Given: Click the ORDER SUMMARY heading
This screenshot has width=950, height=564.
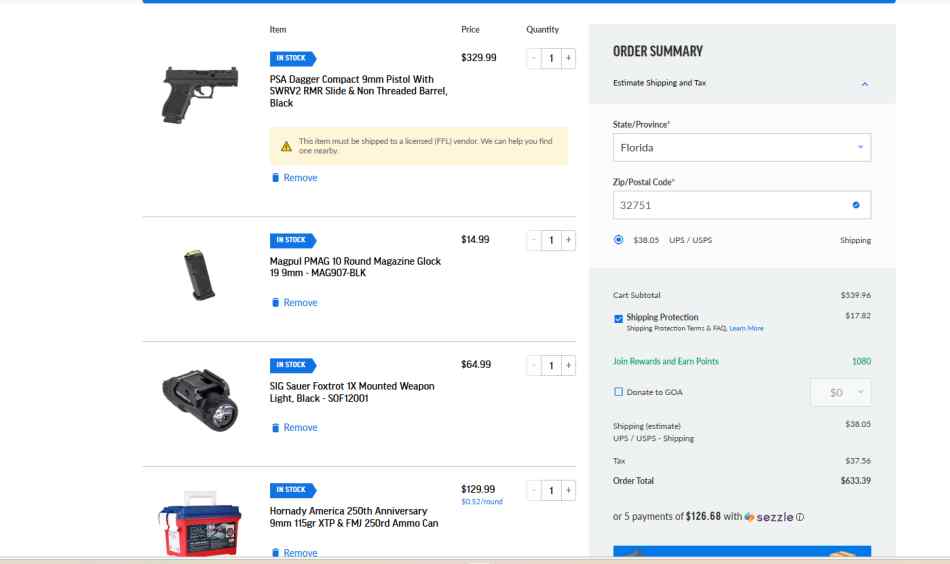Looking at the screenshot, I should point(657,51).
